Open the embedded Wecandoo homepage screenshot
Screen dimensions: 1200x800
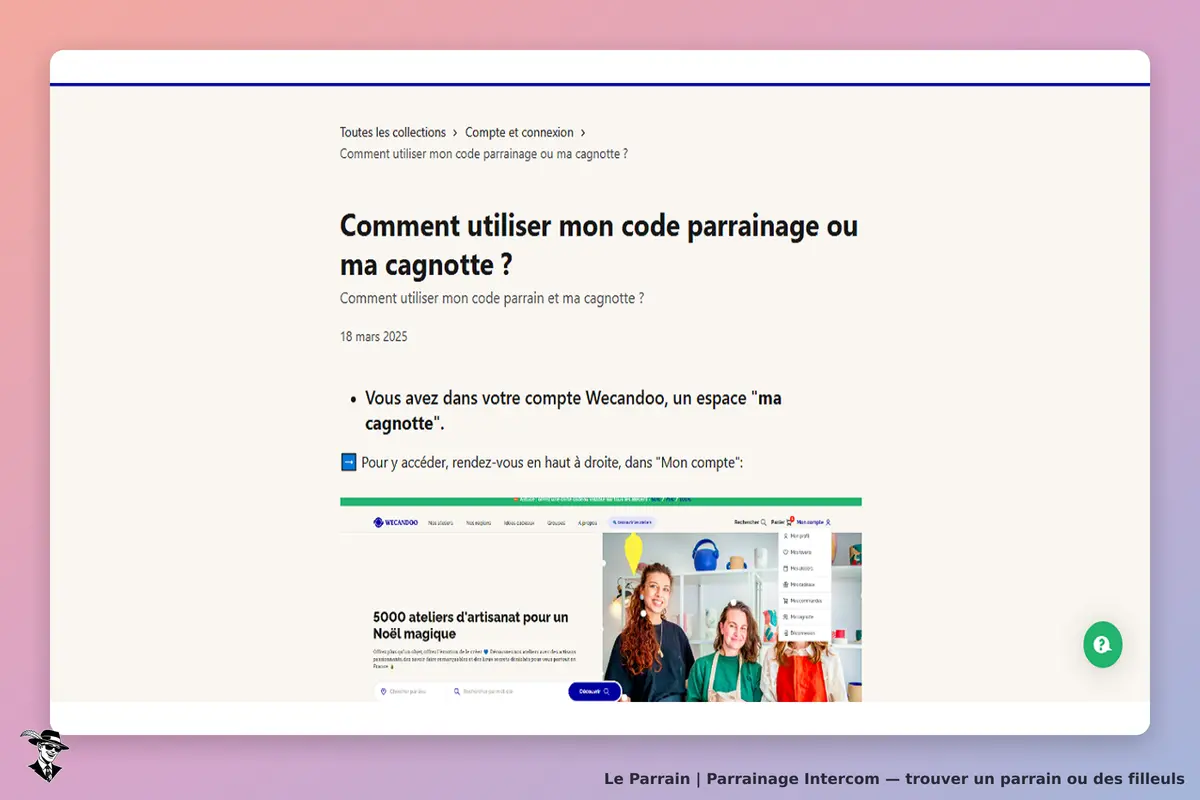point(601,600)
